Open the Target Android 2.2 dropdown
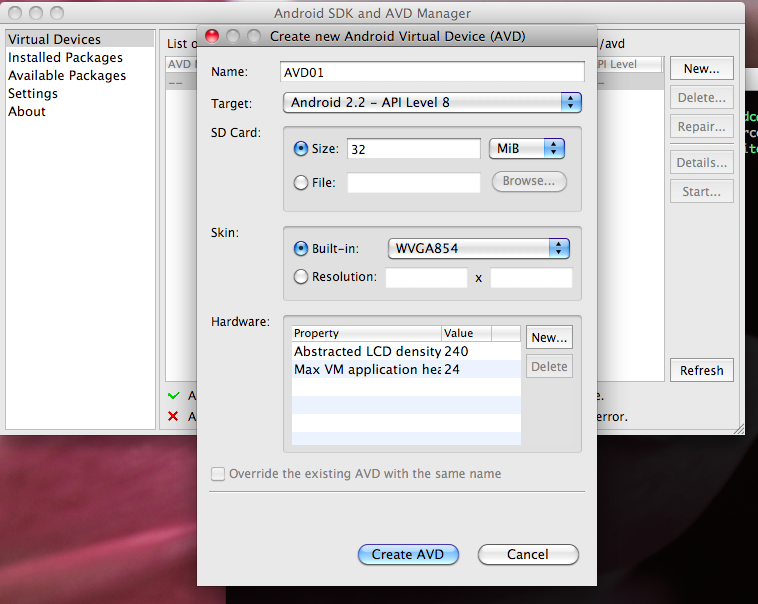 [x=432, y=102]
